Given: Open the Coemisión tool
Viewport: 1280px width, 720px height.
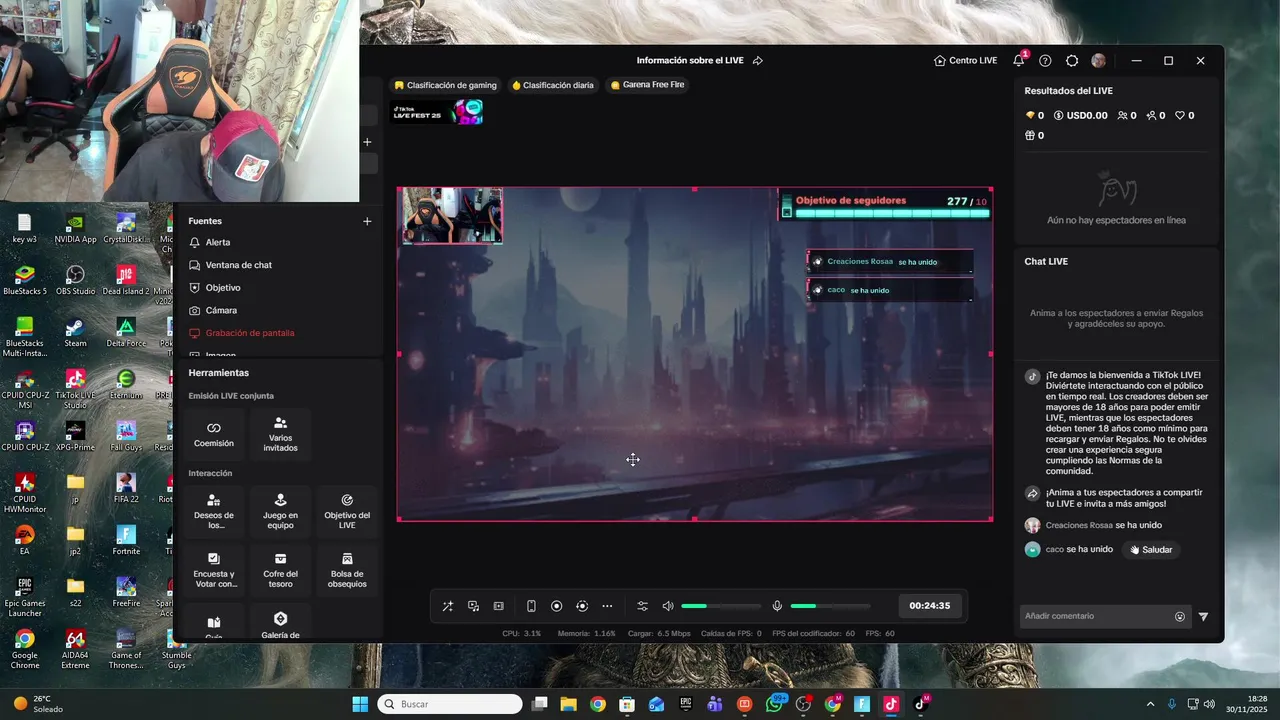Looking at the screenshot, I should (x=214, y=434).
